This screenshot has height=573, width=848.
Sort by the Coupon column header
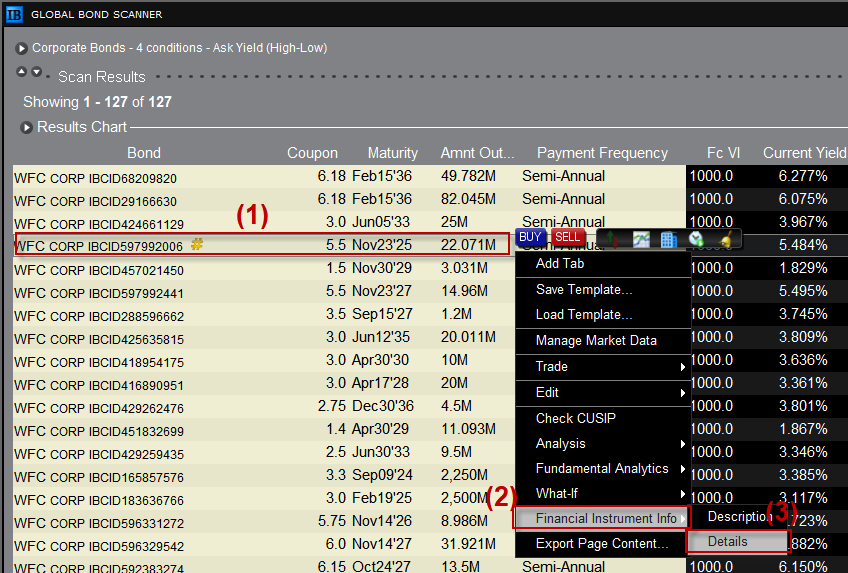pos(312,153)
